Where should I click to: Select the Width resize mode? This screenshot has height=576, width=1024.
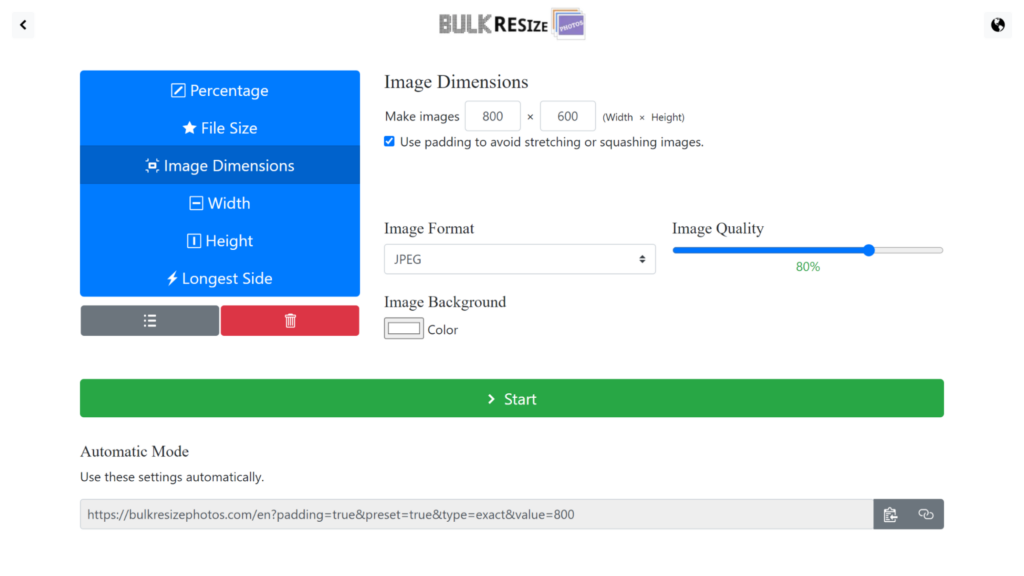click(x=220, y=203)
